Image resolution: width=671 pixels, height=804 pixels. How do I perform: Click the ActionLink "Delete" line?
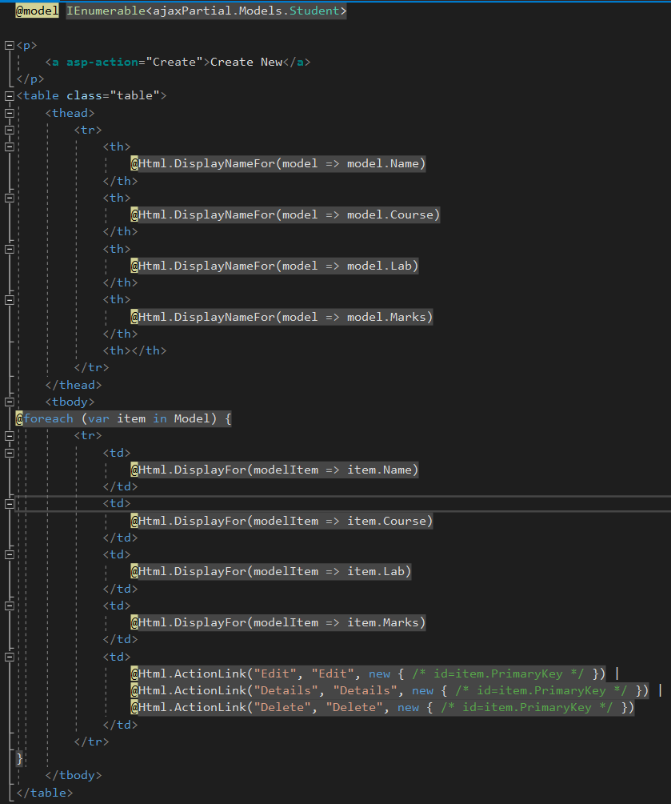382,708
